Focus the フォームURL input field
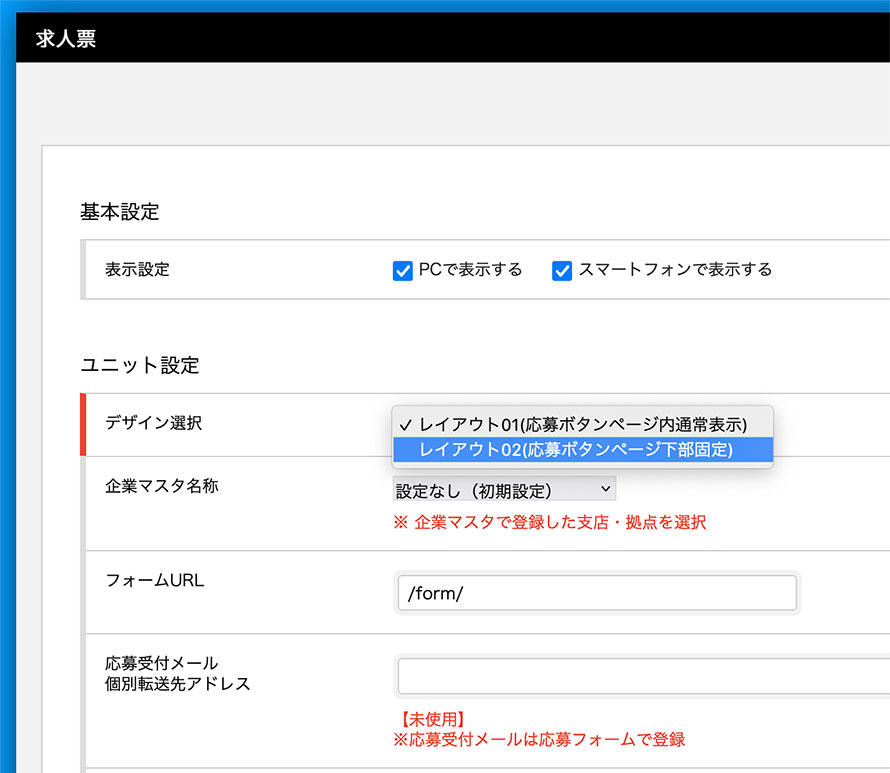The width and height of the screenshot is (890, 773). (x=597, y=593)
